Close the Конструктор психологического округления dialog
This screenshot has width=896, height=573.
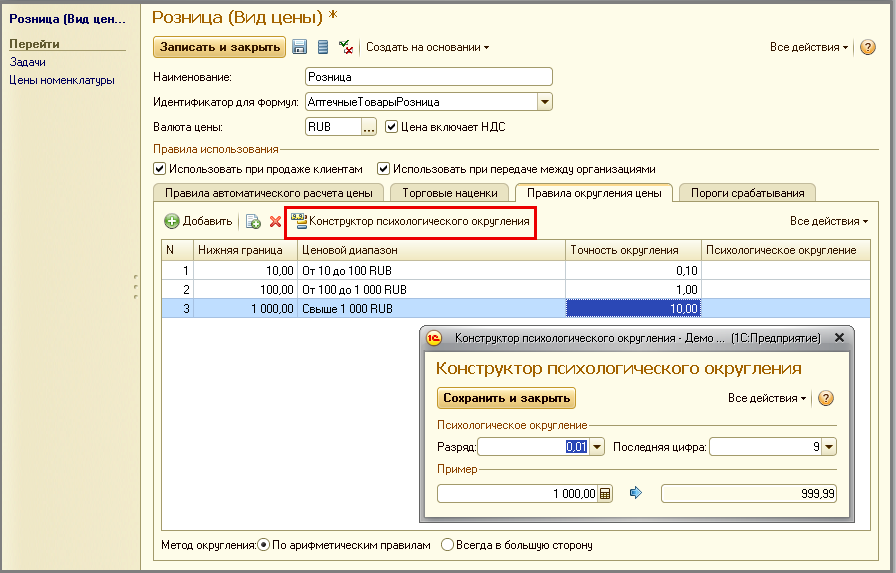tap(839, 338)
